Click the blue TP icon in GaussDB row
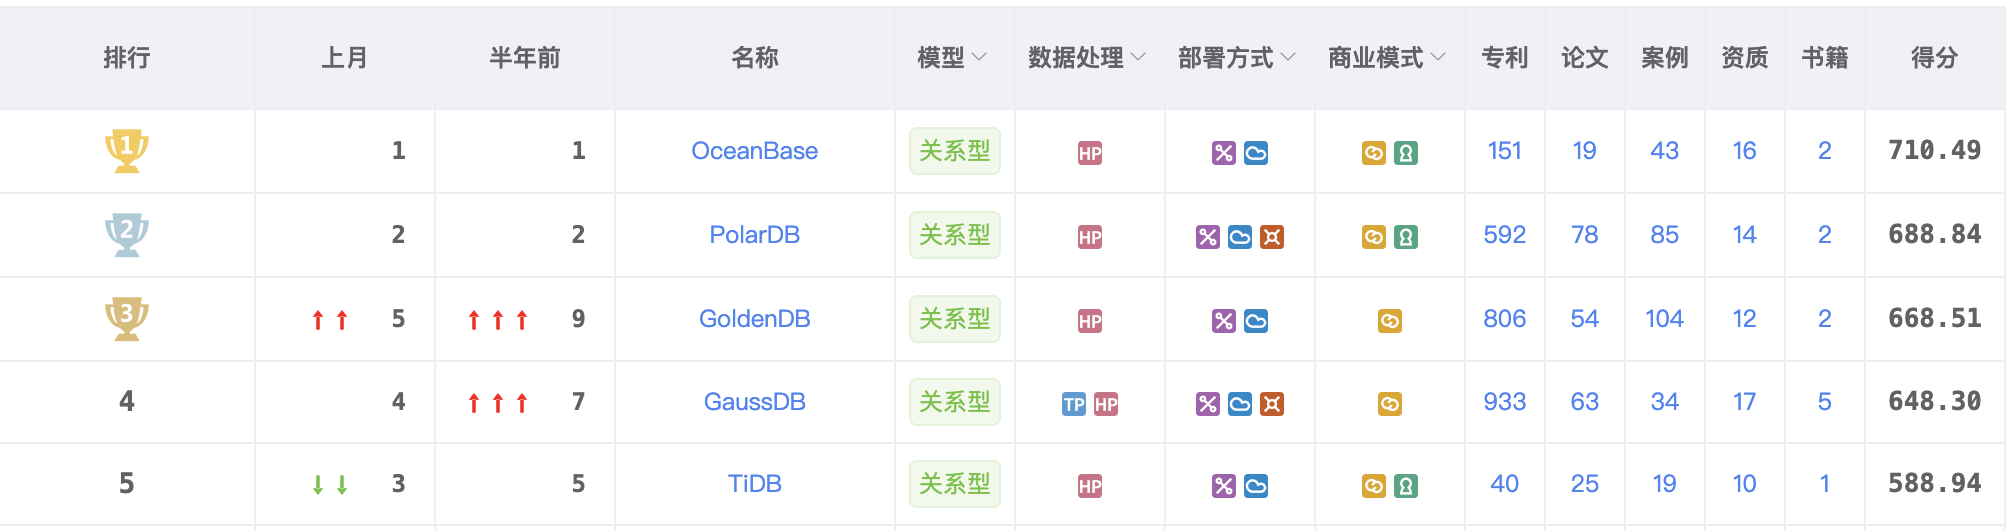Image resolution: width=2012 pixels, height=530 pixels. pos(1074,404)
